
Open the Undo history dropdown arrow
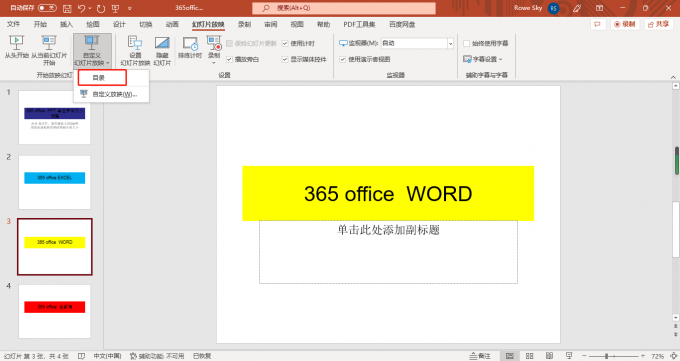pyautogui.click(x=90, y=8)
